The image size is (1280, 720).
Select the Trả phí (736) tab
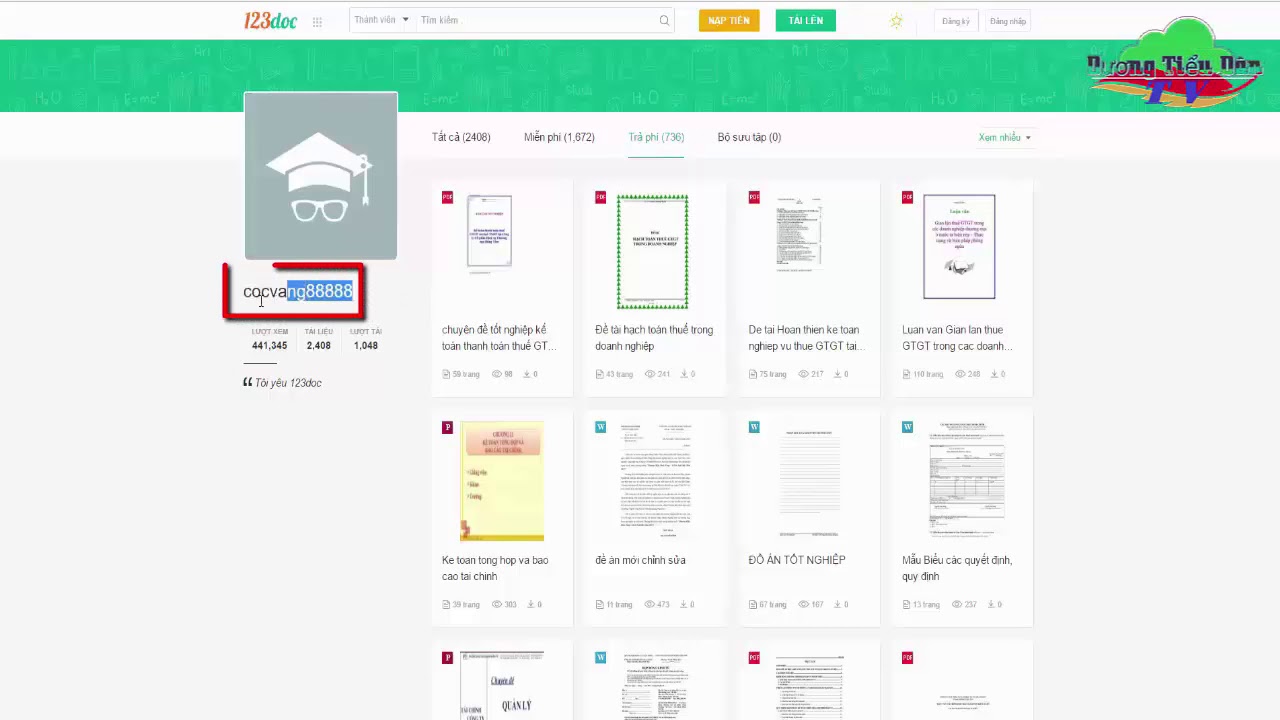pyautogui.click(x=656, y=137)
